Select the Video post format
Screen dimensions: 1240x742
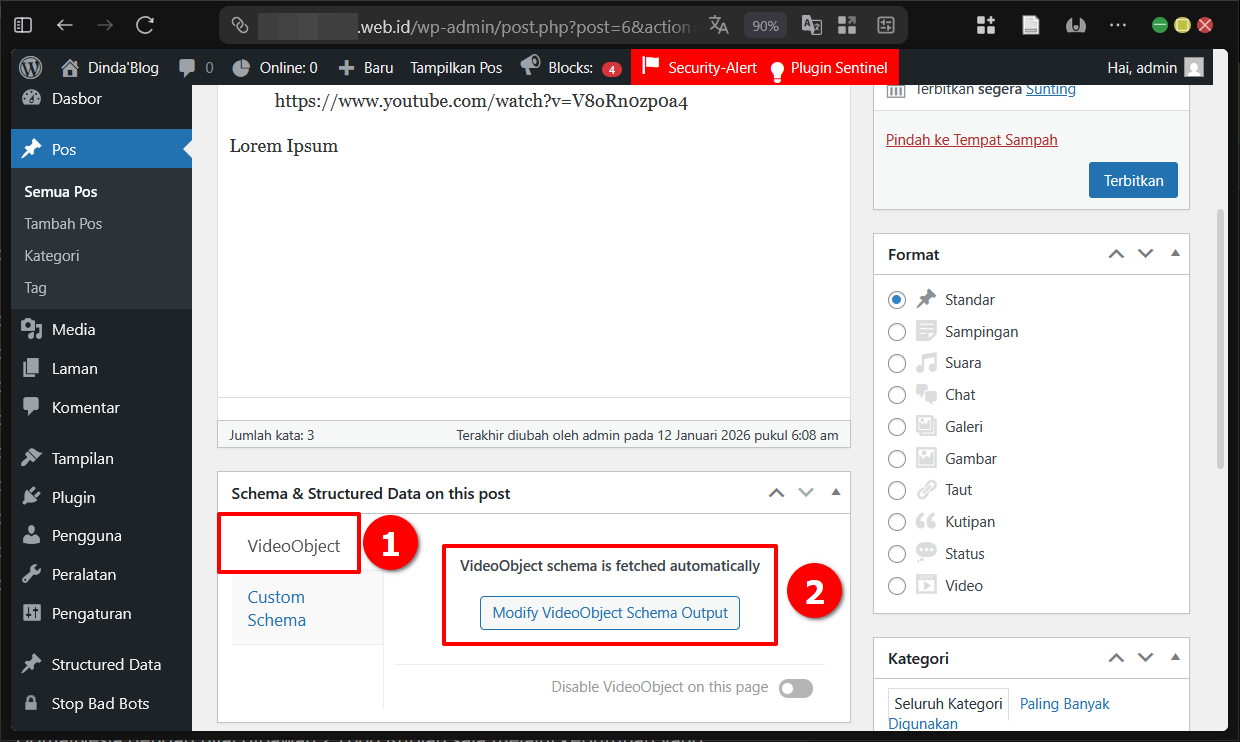tap(897, 585)
